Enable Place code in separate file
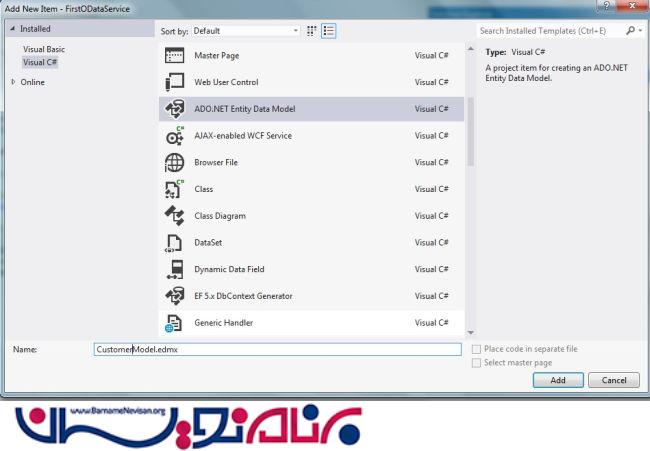This screenshot has width=650, height=451. pyautogui.click(x=476, y=349)
